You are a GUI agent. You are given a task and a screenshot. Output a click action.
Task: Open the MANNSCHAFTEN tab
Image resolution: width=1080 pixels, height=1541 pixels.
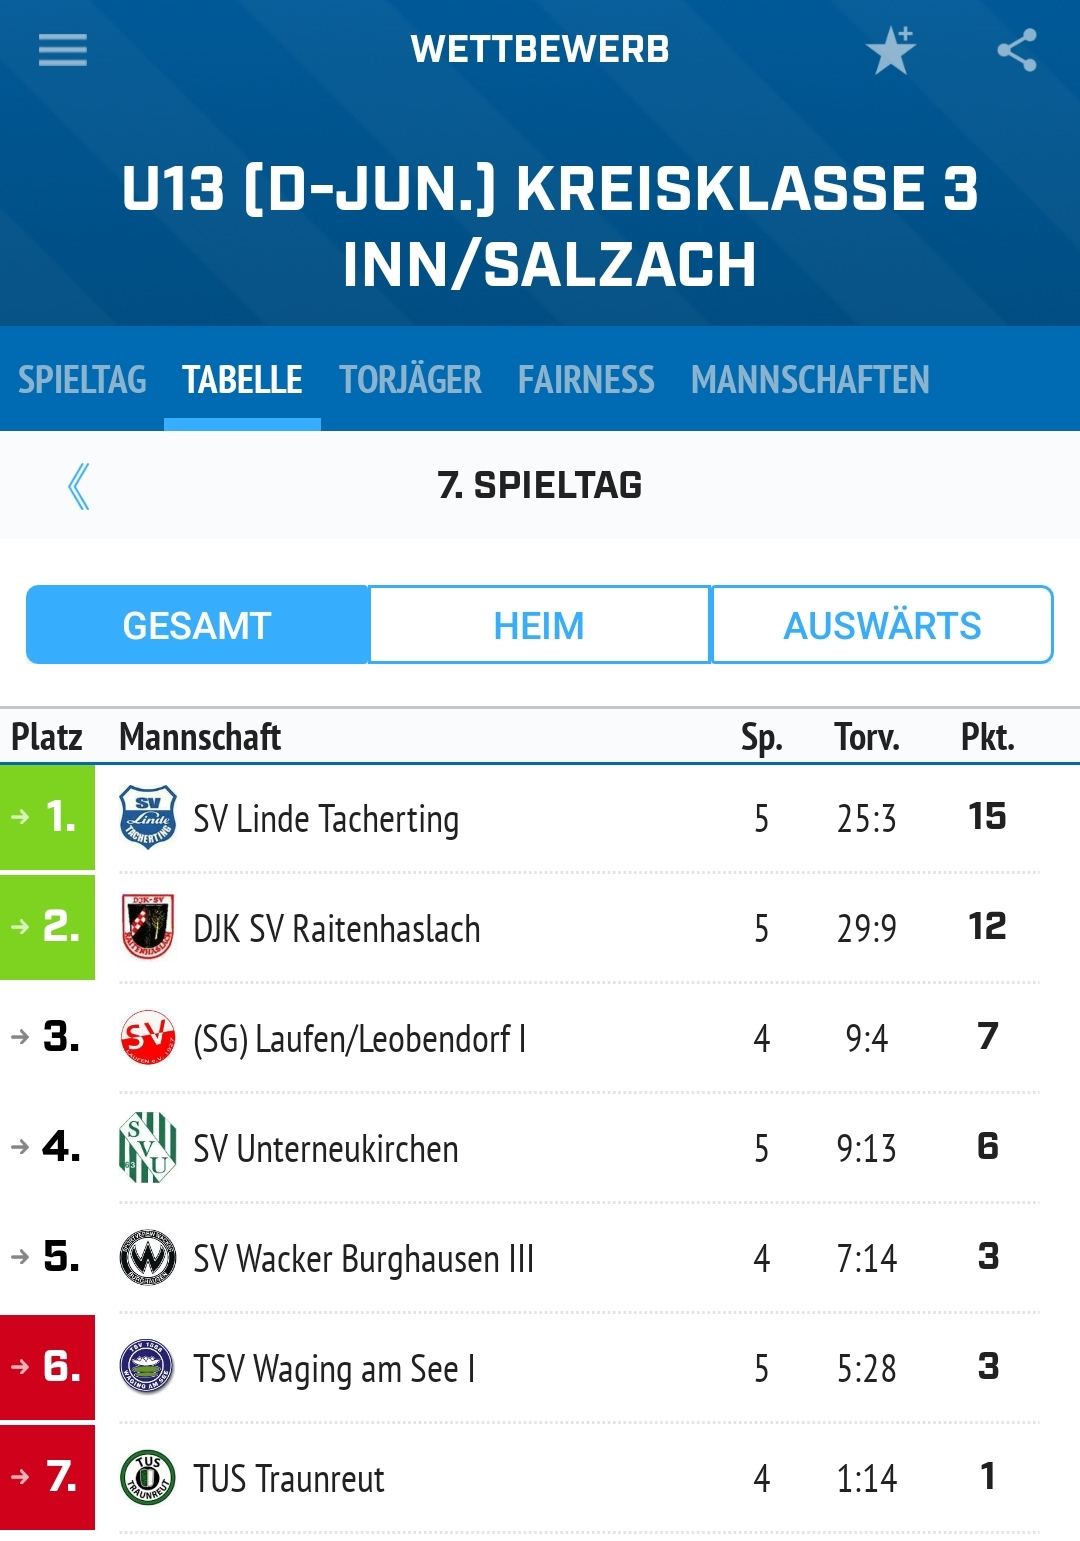(x=810, y=380)
